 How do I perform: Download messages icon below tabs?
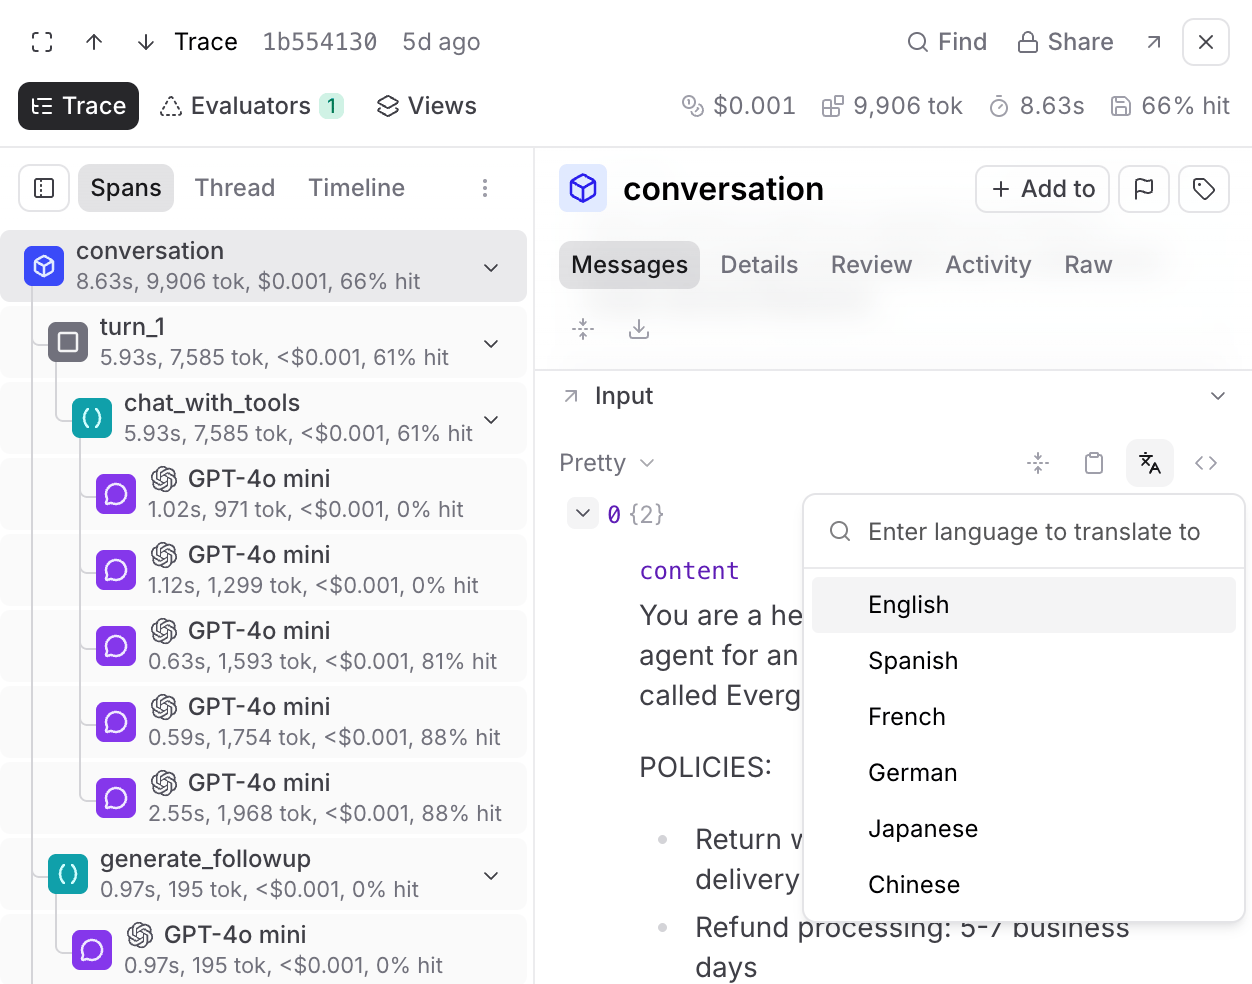click(639, 329)
